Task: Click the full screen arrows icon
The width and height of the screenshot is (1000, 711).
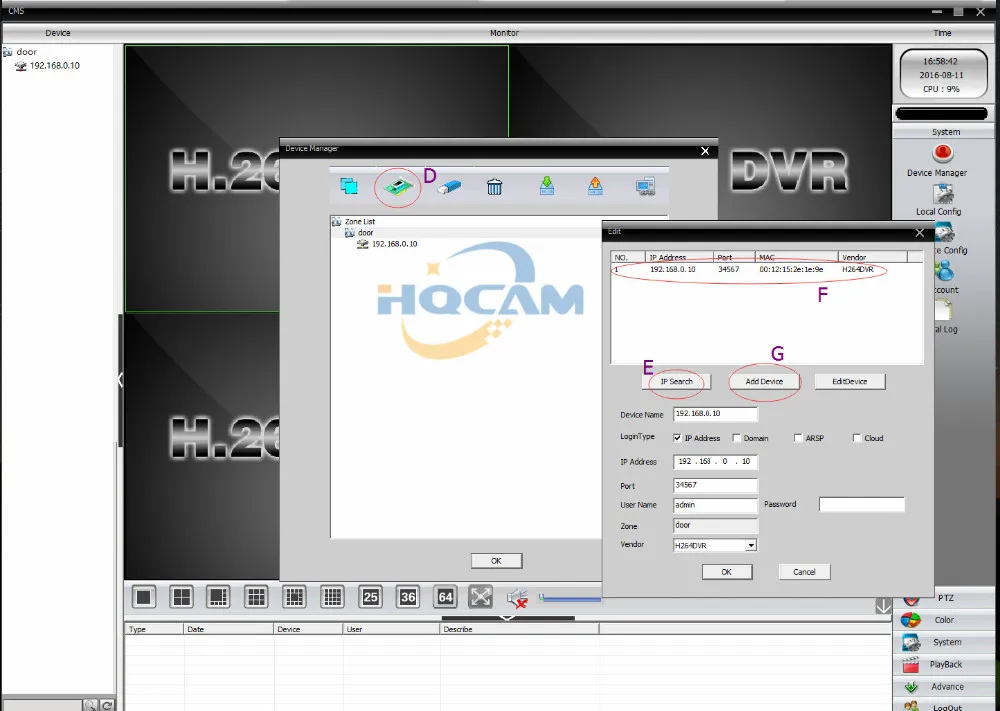Action: pyautogui.click(x=481, y=597)
